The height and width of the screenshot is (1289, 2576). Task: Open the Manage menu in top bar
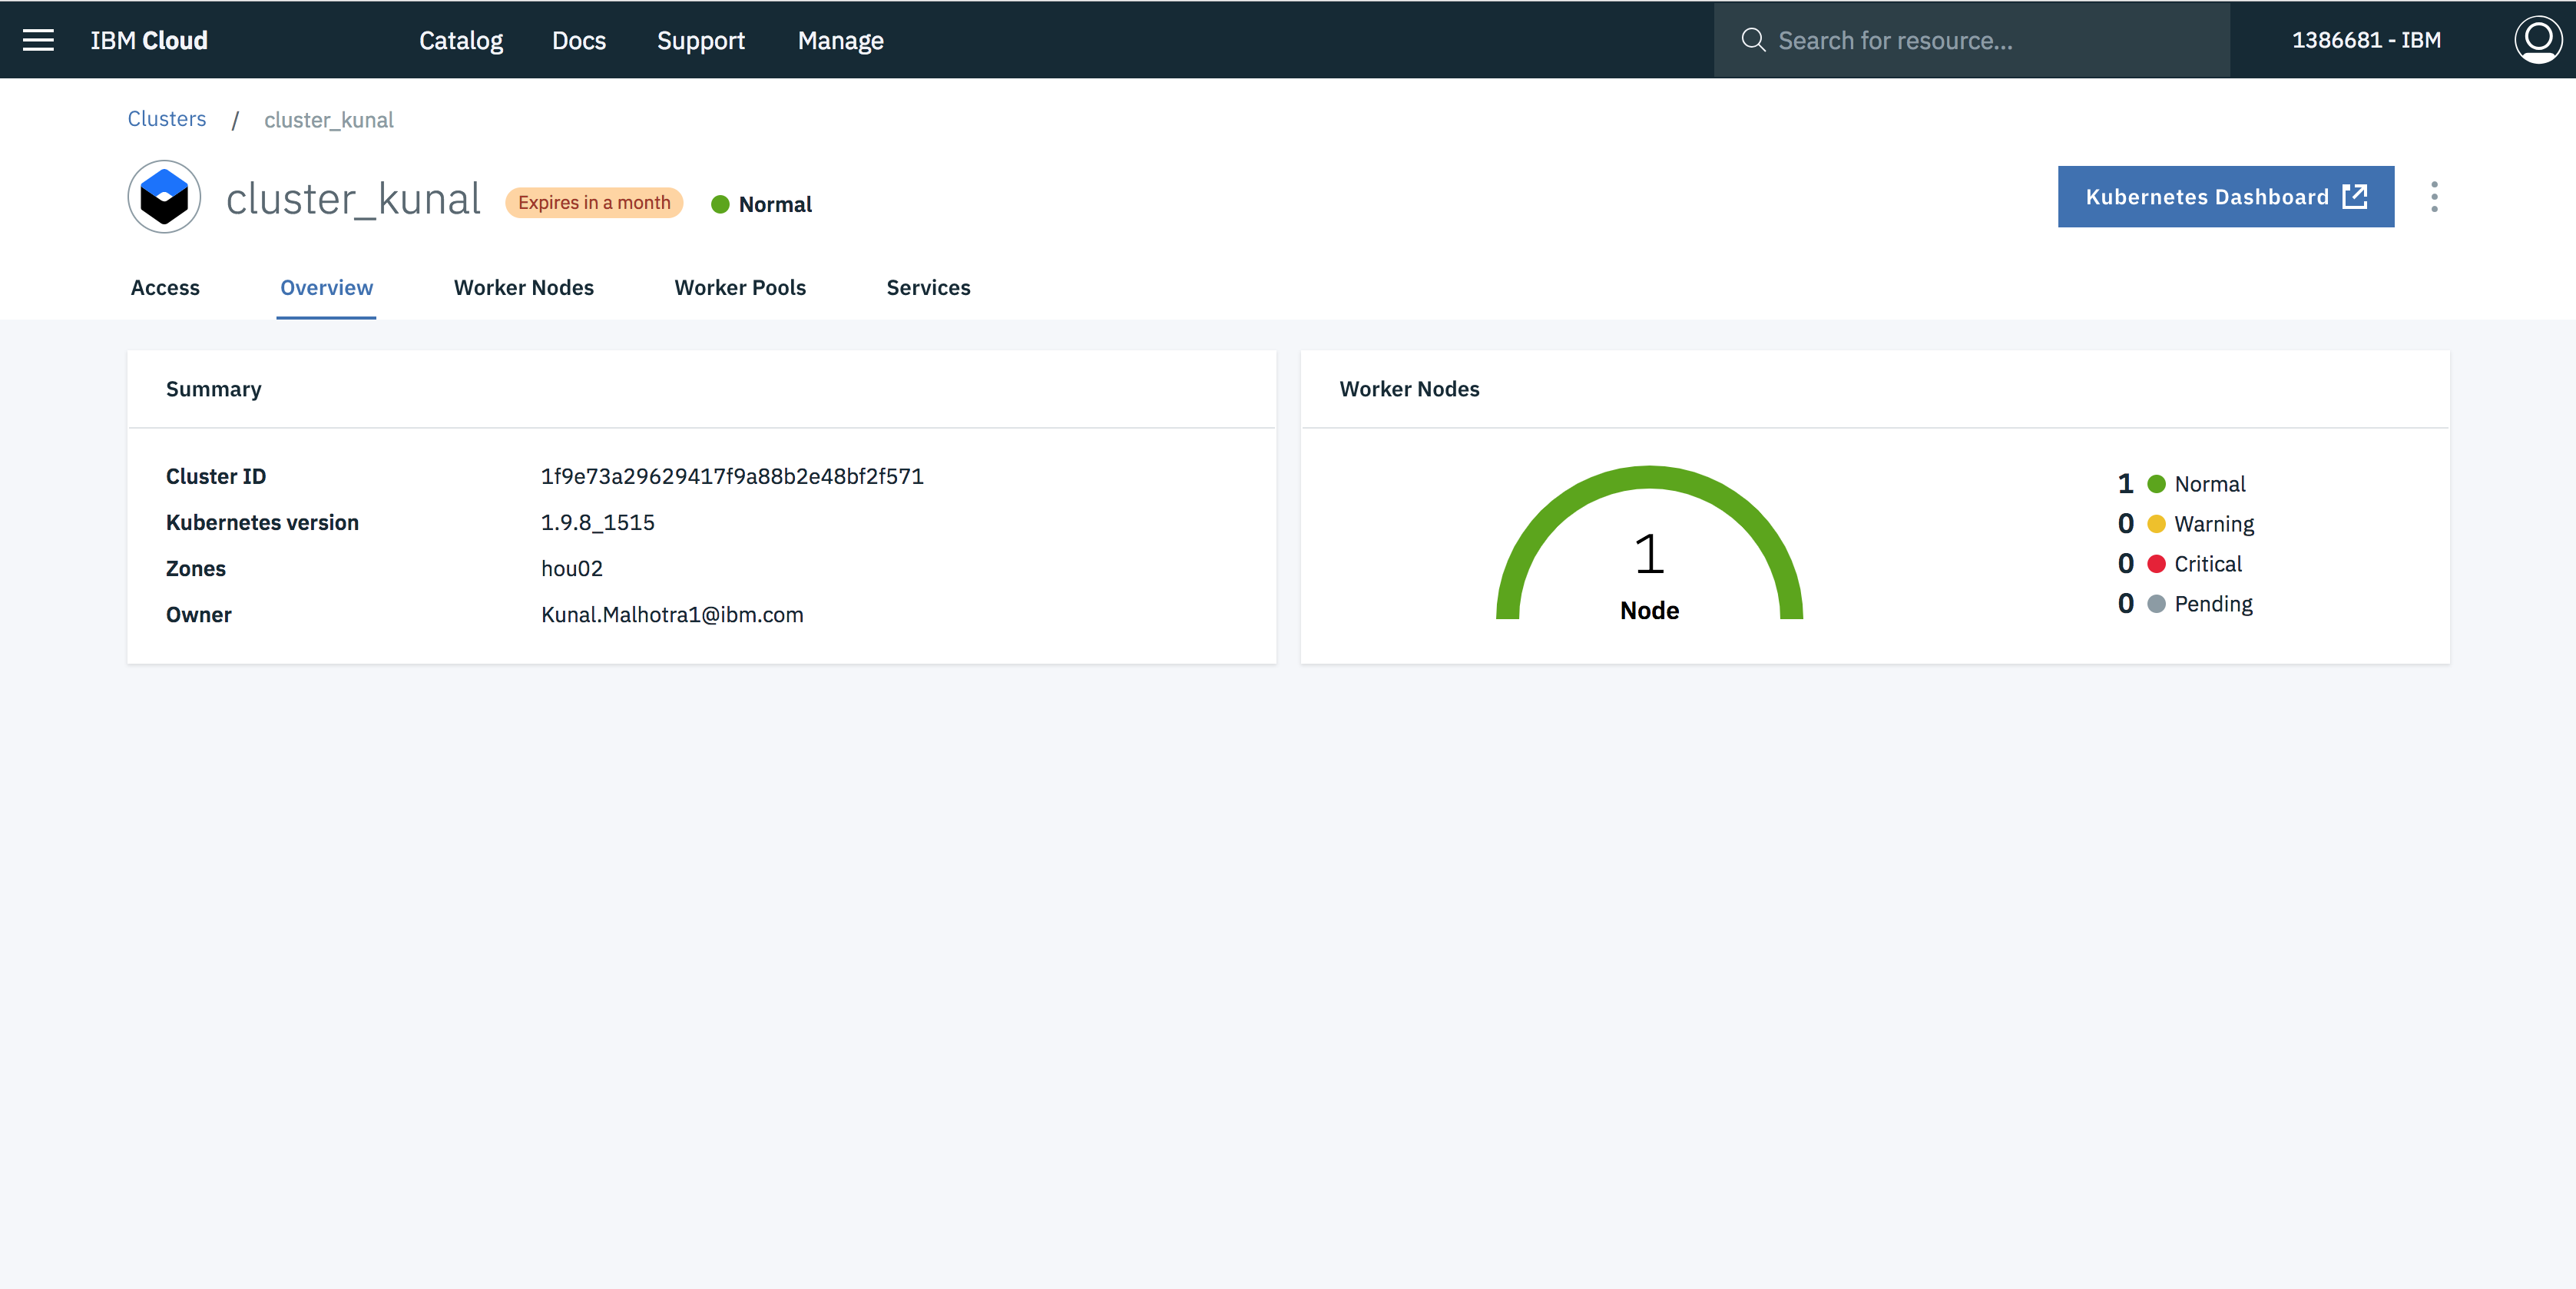pyautogui.click(x=840, y=41)
